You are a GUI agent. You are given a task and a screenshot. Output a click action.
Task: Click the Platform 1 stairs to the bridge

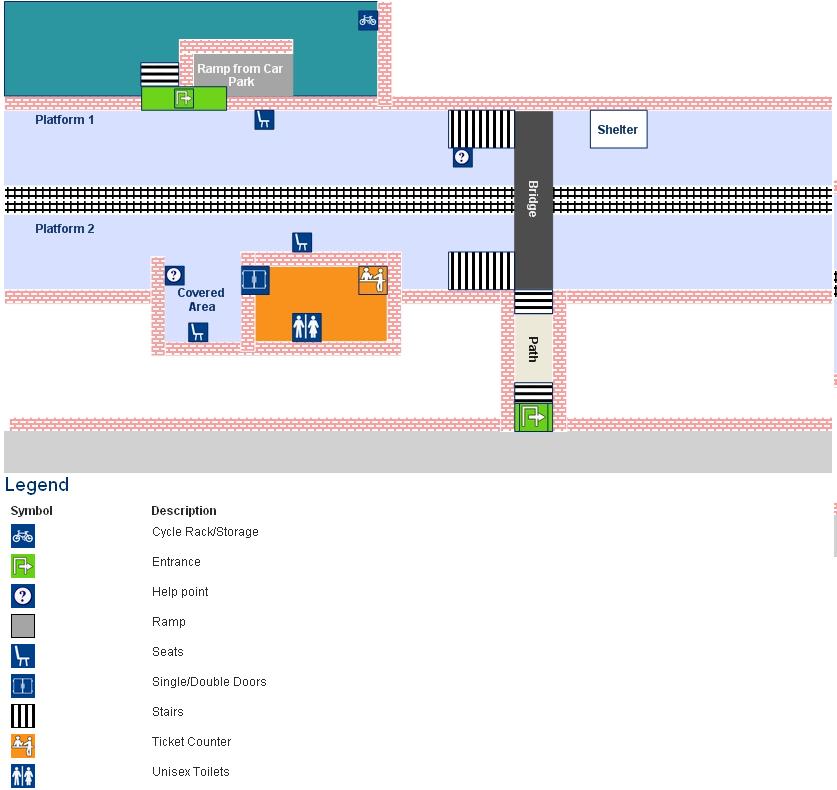click(481, 129)
